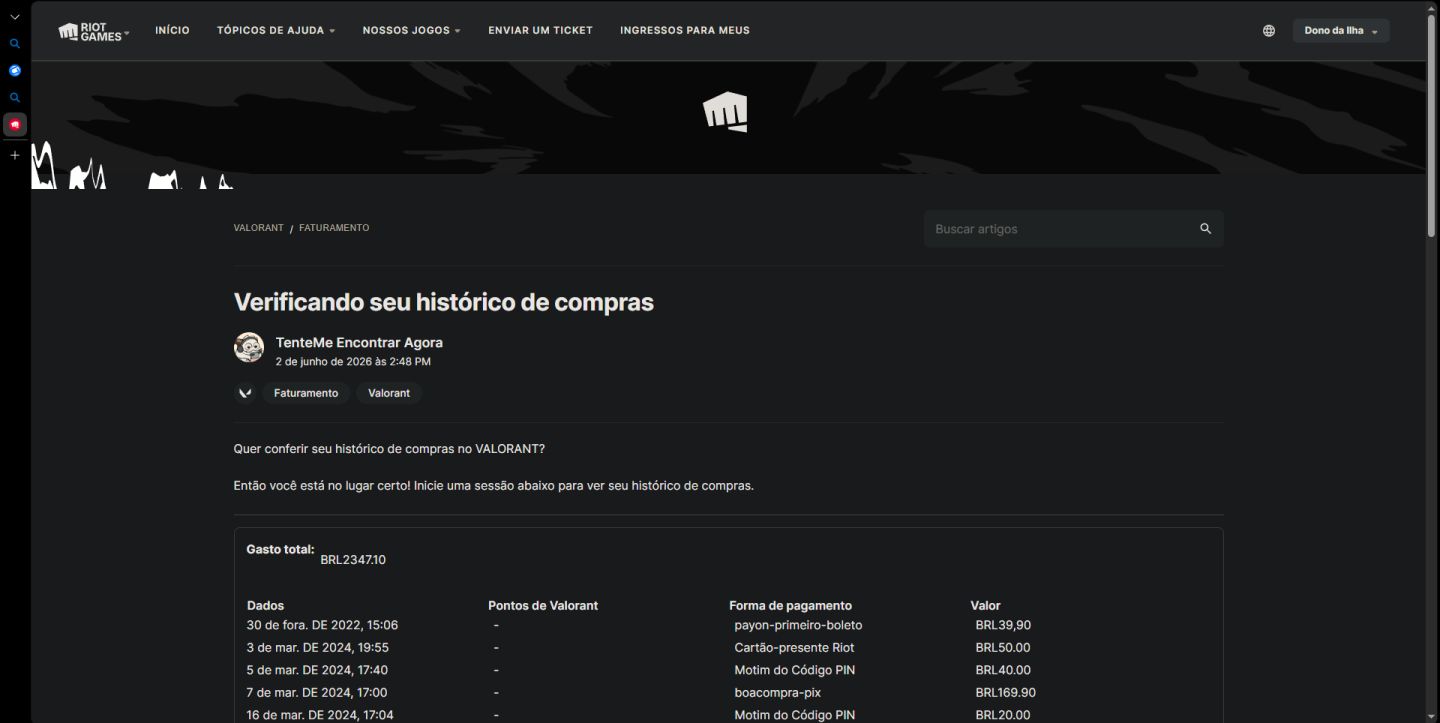The image size is (1440, 723).
Task: Click the Pontos de Valorant column header
Action: coord(543,605)
